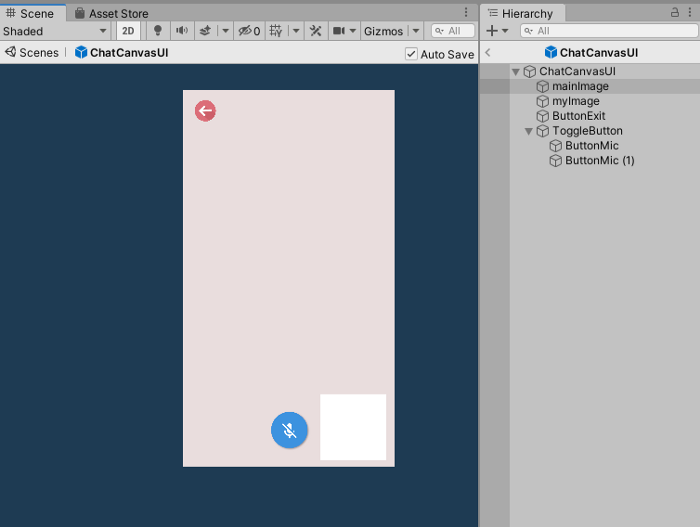Select ToggleButton in Hierarchy
This screenshot has width=700, height=527.
click(590, 131)
